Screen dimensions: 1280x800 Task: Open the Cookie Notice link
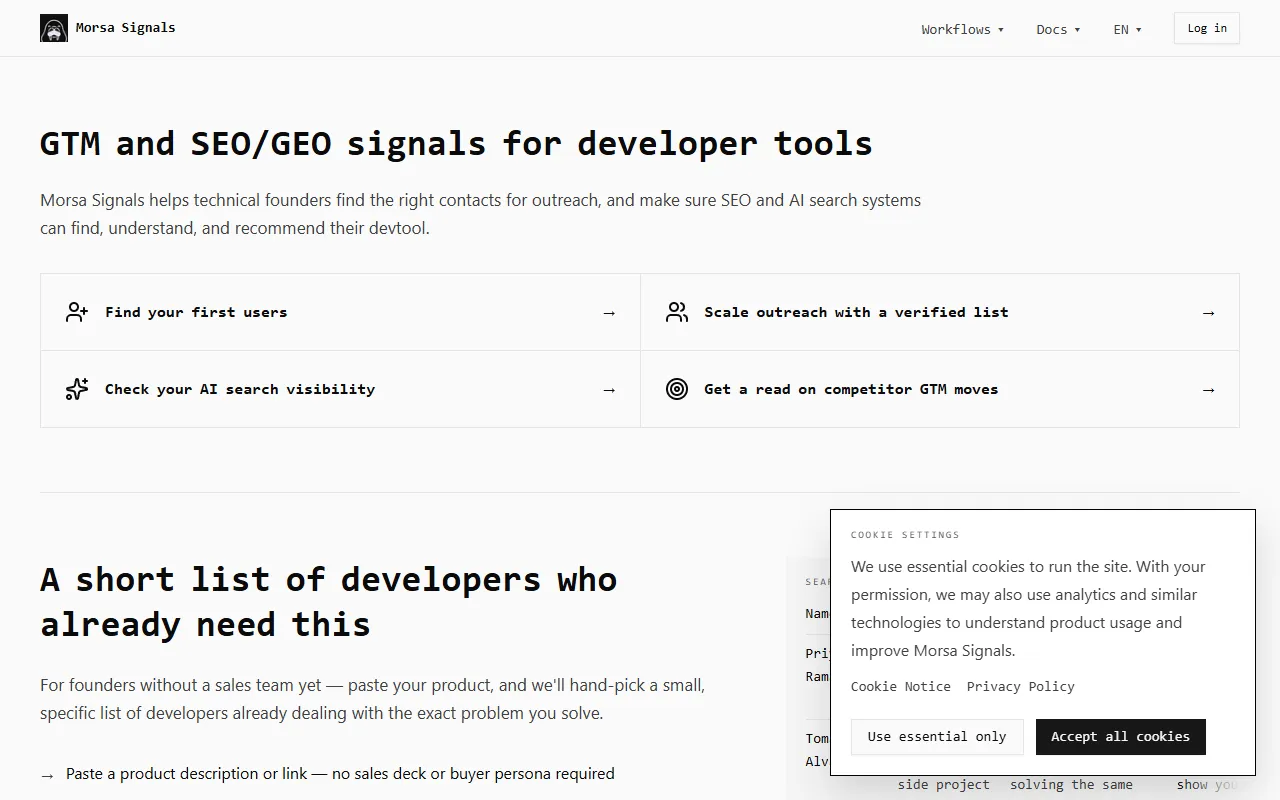(x=901, y=686)
